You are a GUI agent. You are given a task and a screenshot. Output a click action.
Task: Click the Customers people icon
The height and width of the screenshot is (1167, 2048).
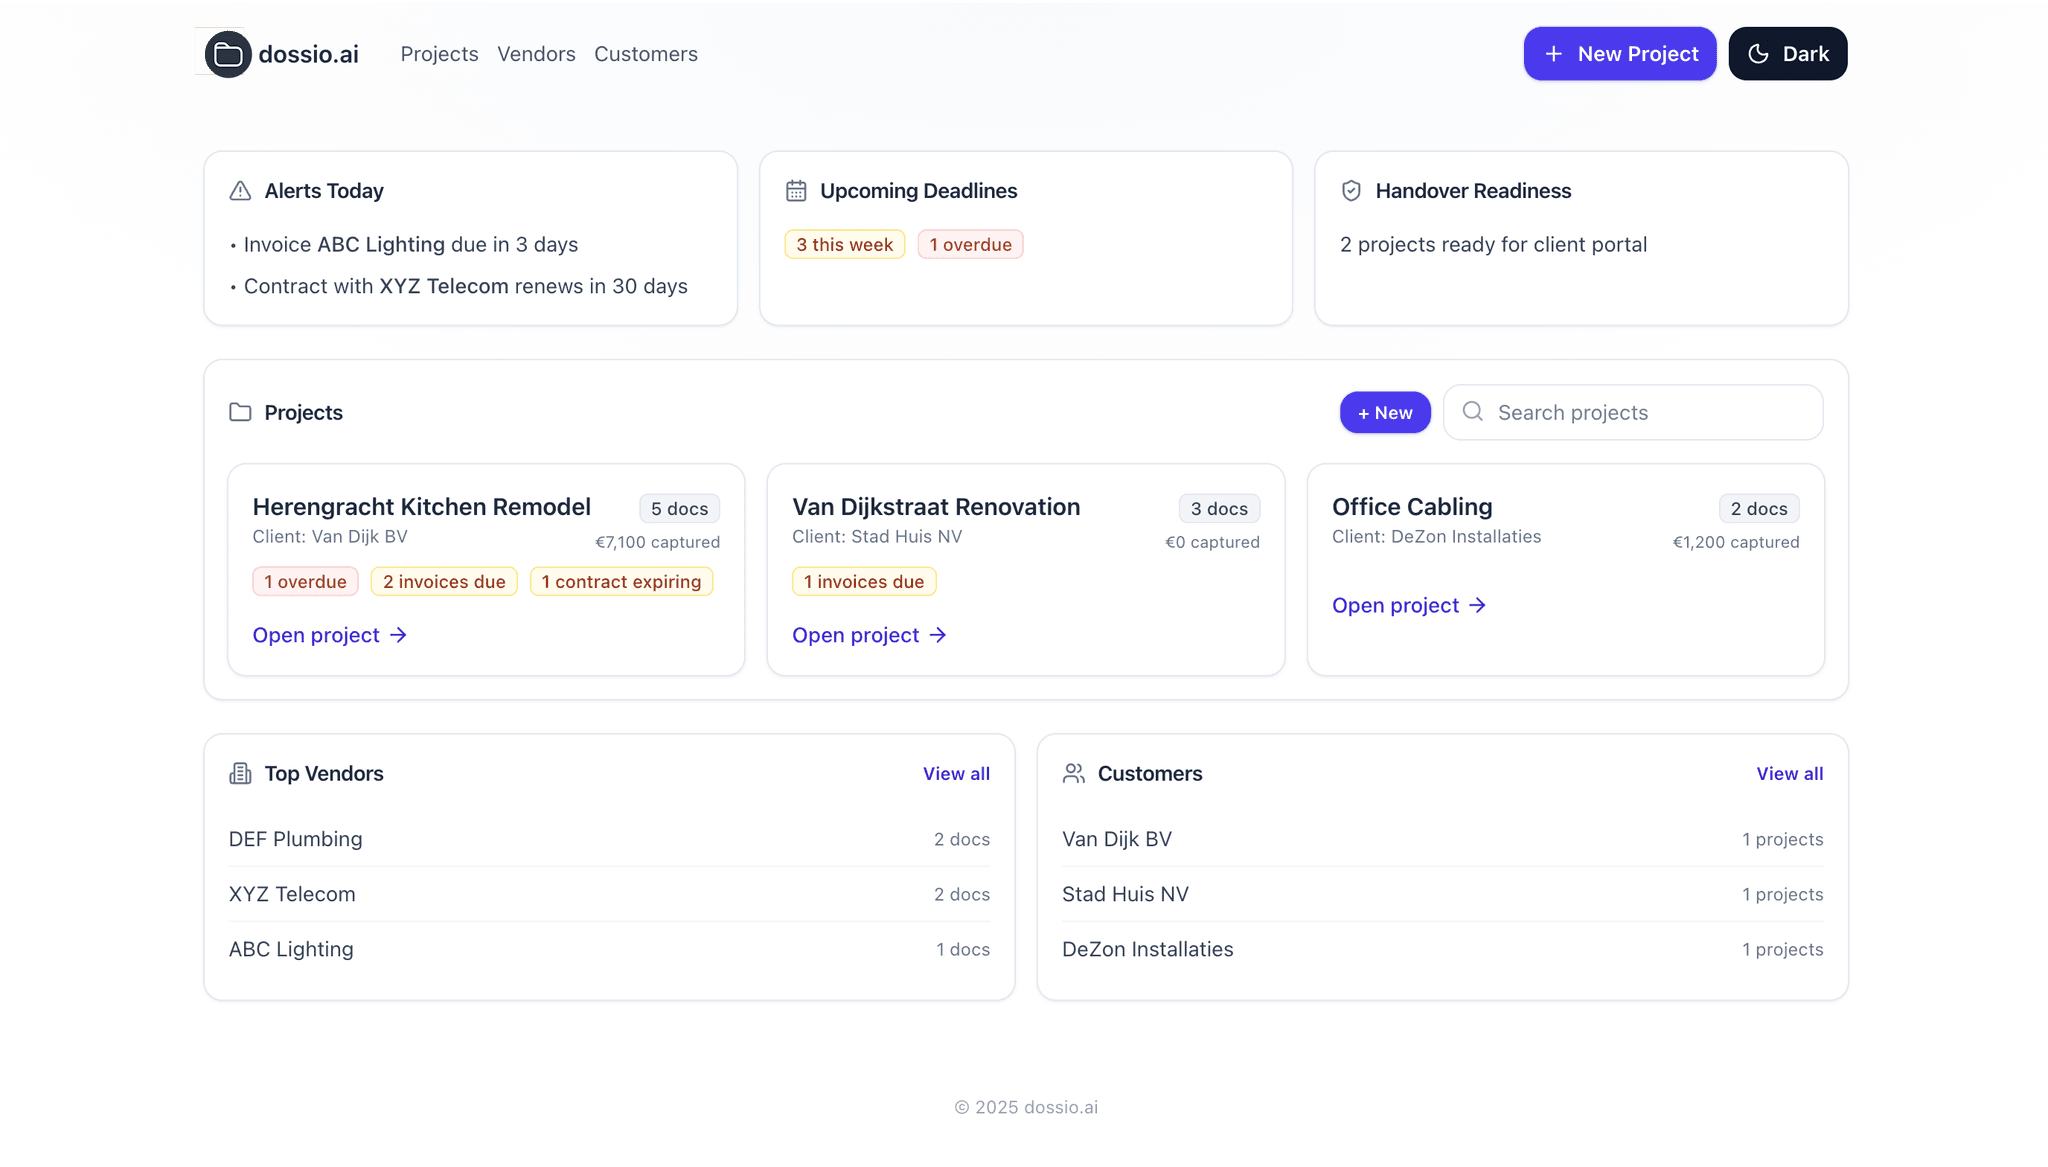click(1074, 774)
